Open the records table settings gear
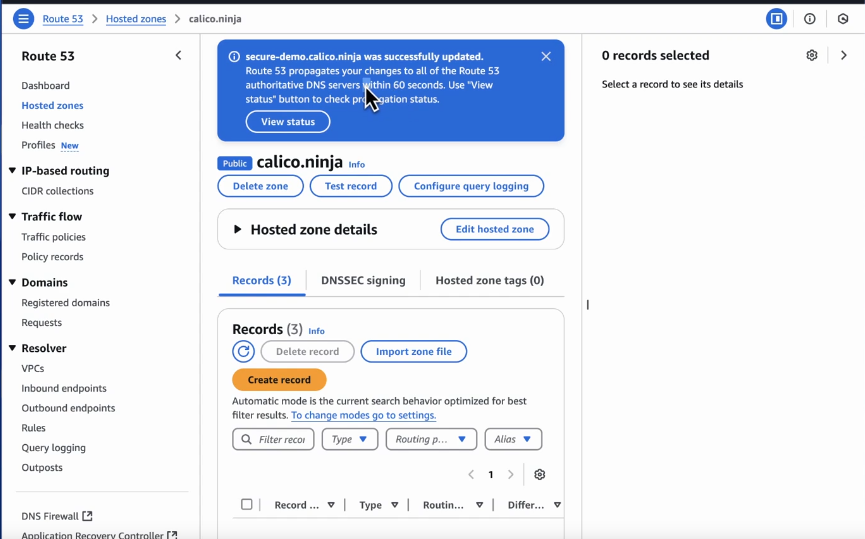 (540, 475)
